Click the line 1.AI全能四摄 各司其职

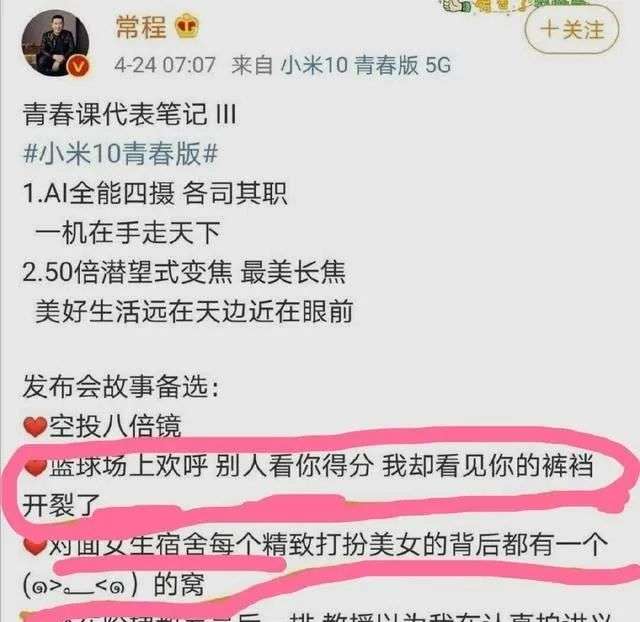pyautogui.click(x=155, y=193)
